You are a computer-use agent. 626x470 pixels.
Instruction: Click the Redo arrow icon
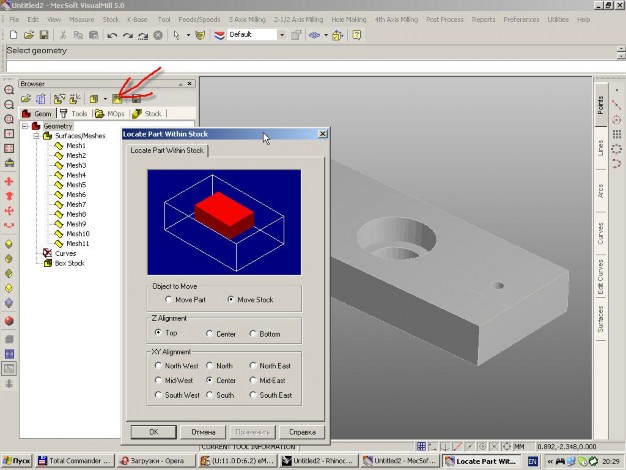[x=127, y=36]
